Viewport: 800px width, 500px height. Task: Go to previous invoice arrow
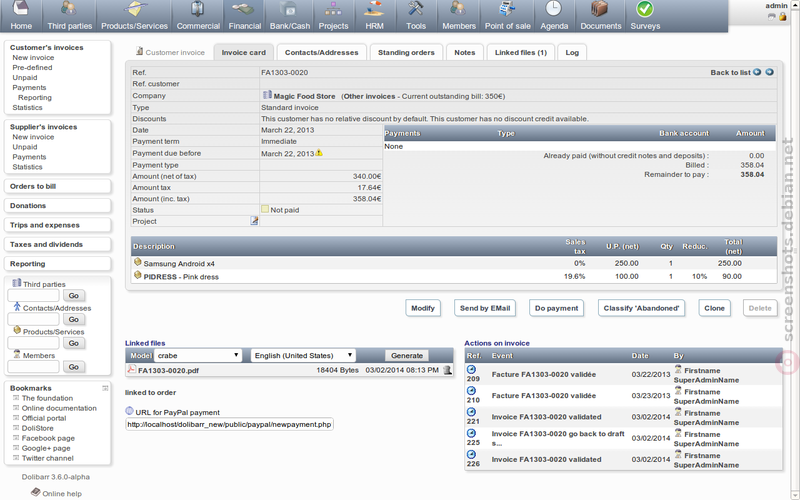pos(757,72)
